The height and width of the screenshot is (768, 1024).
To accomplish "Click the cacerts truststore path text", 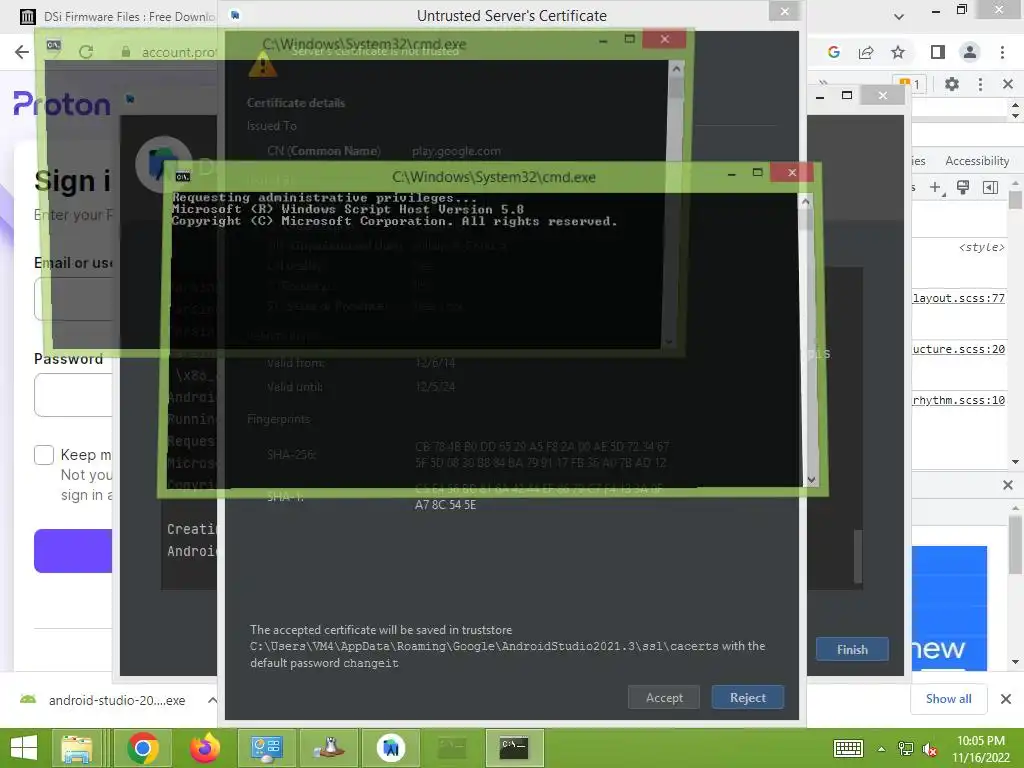I will pyautogui.click(x=484, y=646).
